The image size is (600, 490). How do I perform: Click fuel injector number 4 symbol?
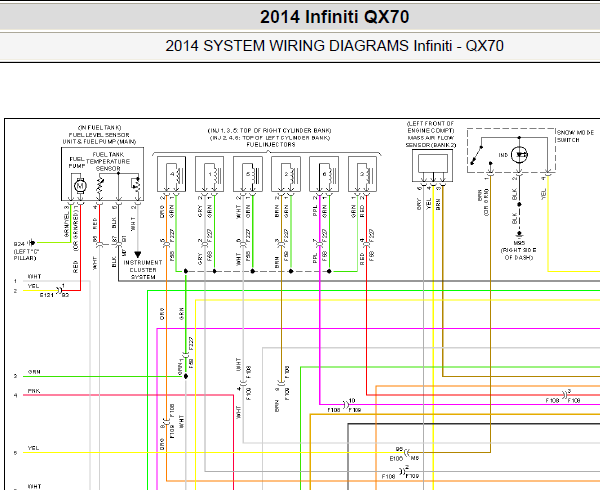tap(171, 174)
